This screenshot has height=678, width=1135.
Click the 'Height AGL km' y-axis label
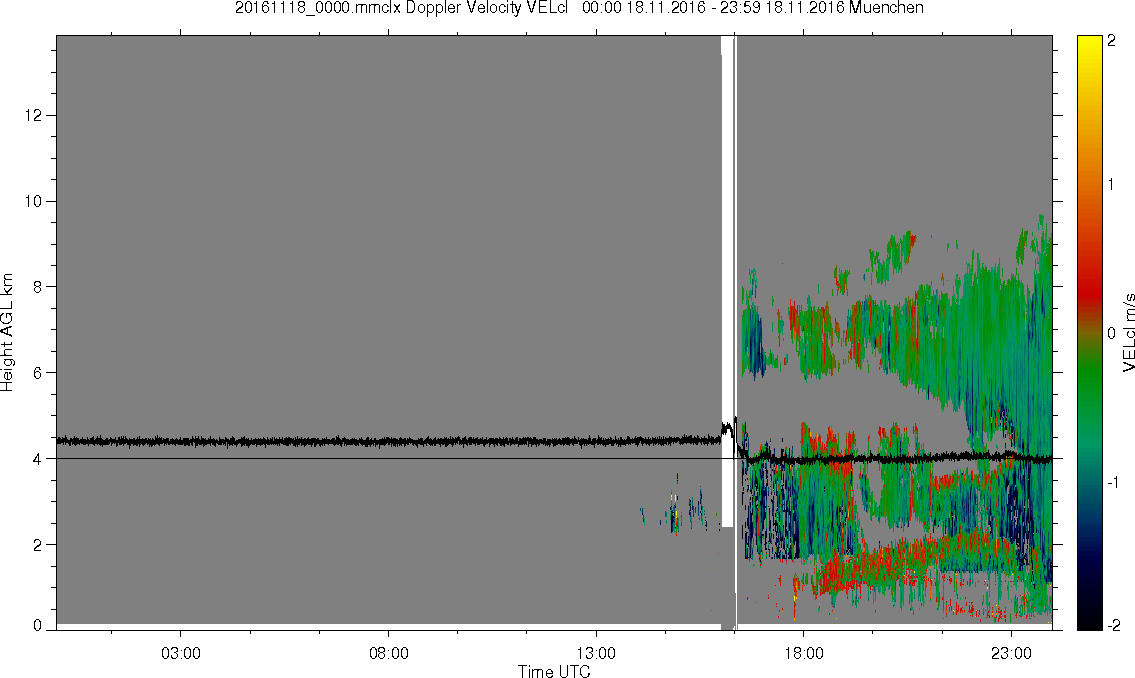7,333
